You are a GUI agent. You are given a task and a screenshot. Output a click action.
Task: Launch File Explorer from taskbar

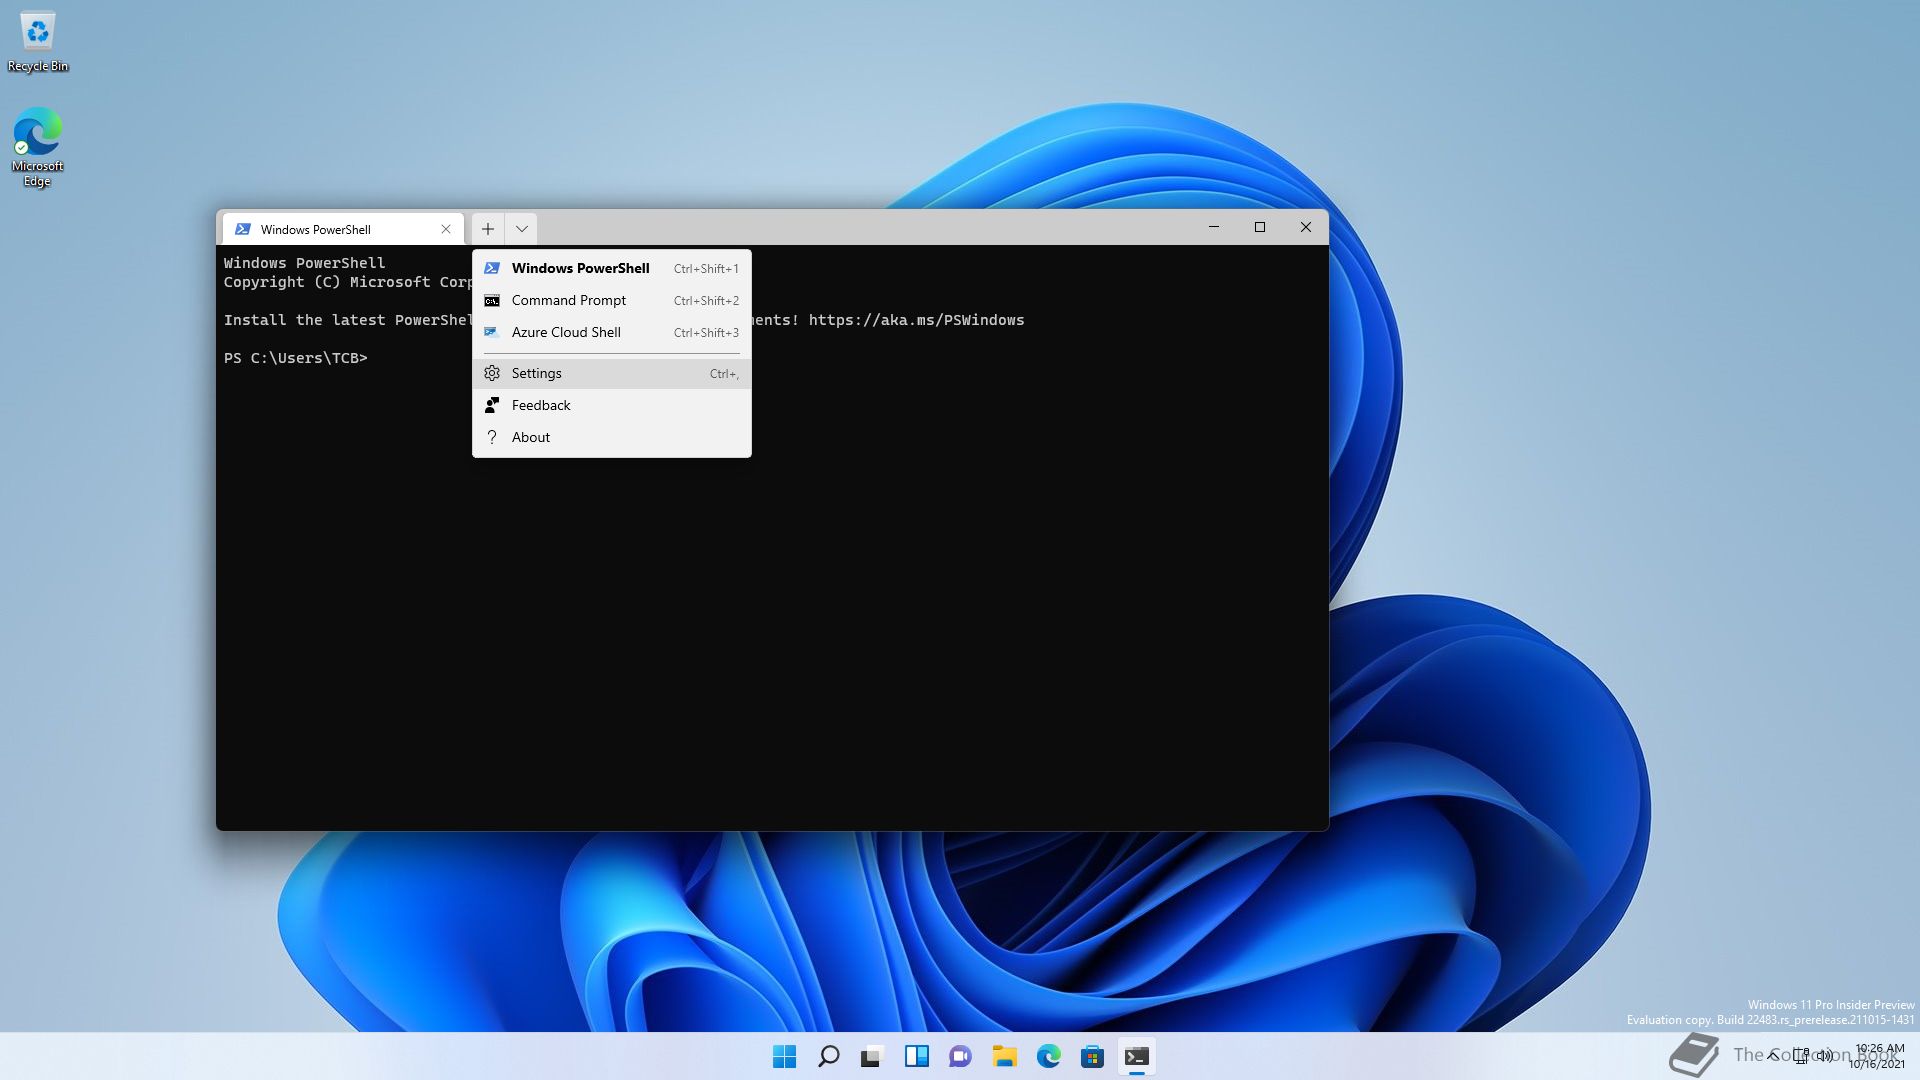pos(1004,1056)
